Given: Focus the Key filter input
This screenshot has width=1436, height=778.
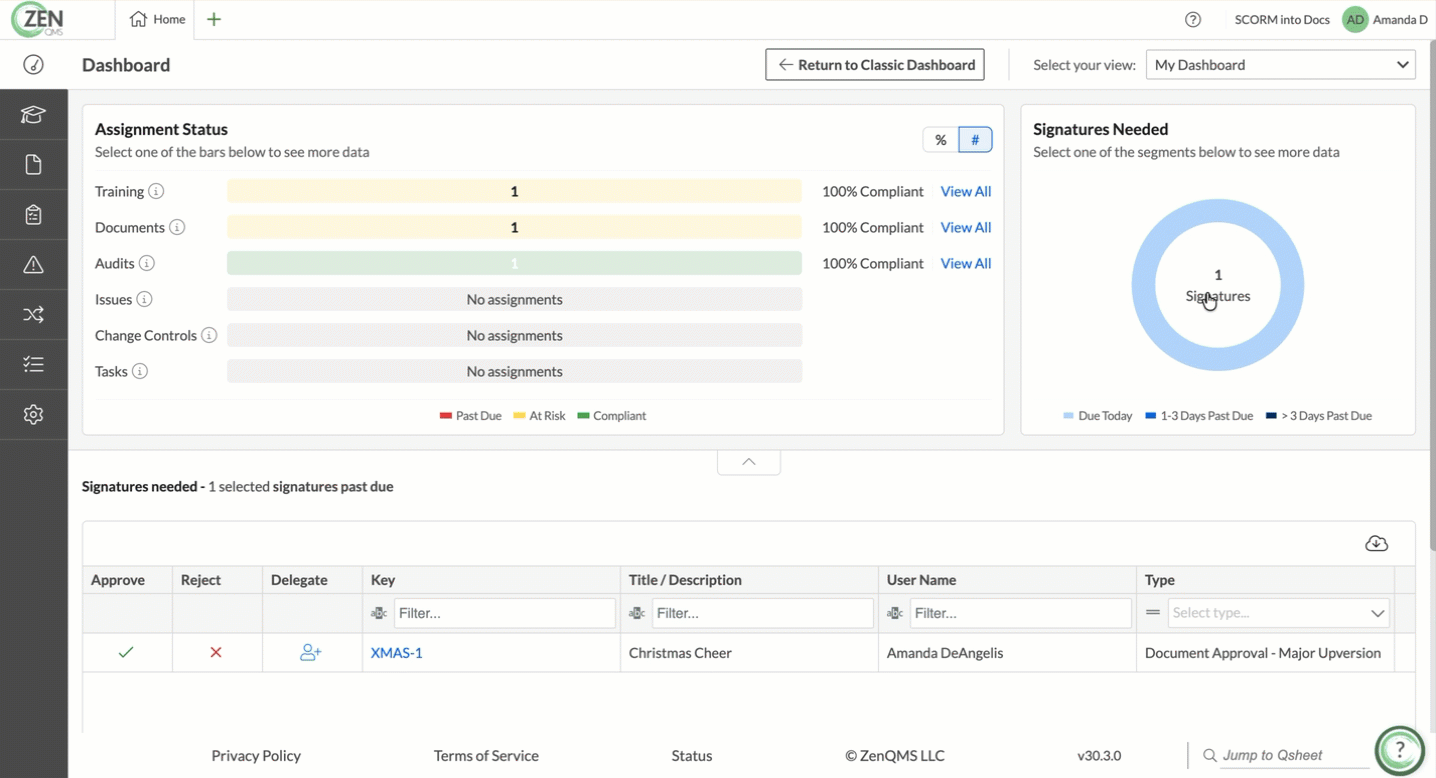Looking at the screenshot, I should point(505,613).
